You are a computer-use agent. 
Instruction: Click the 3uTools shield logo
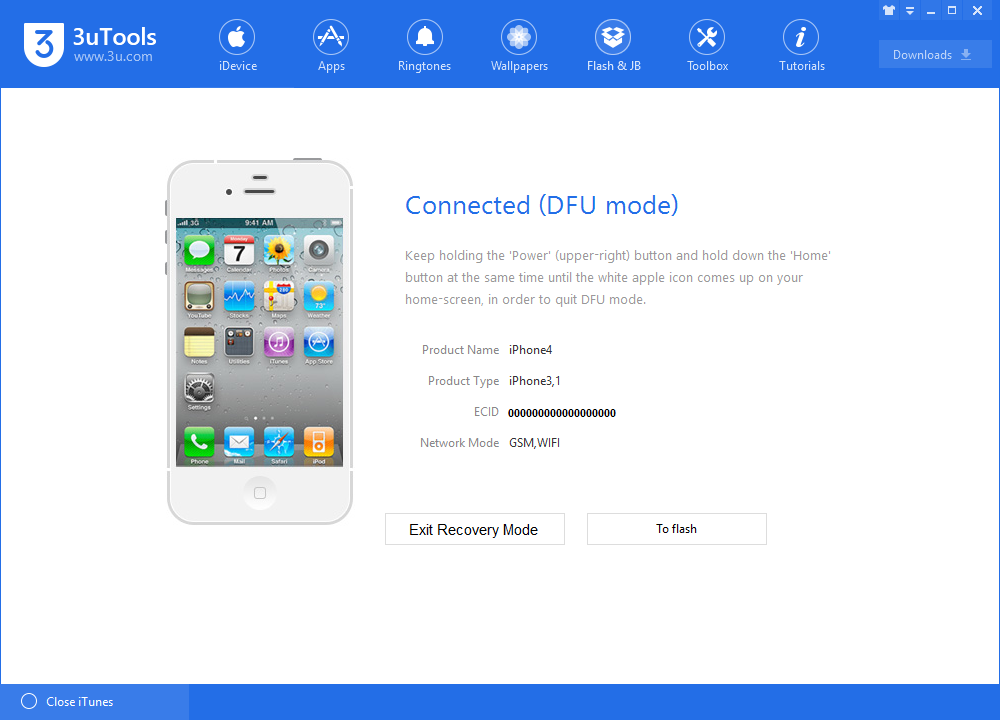(x=44, y=45)
